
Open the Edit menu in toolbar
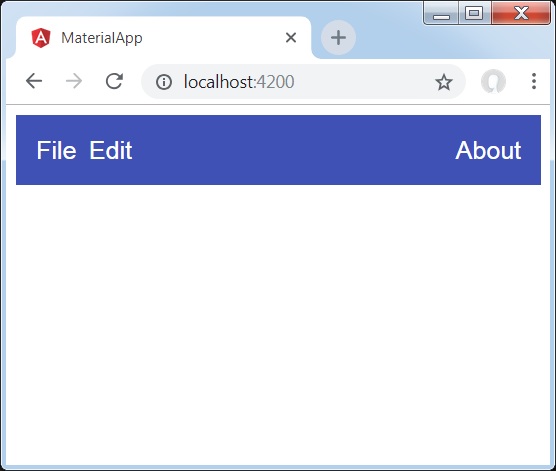111,150
